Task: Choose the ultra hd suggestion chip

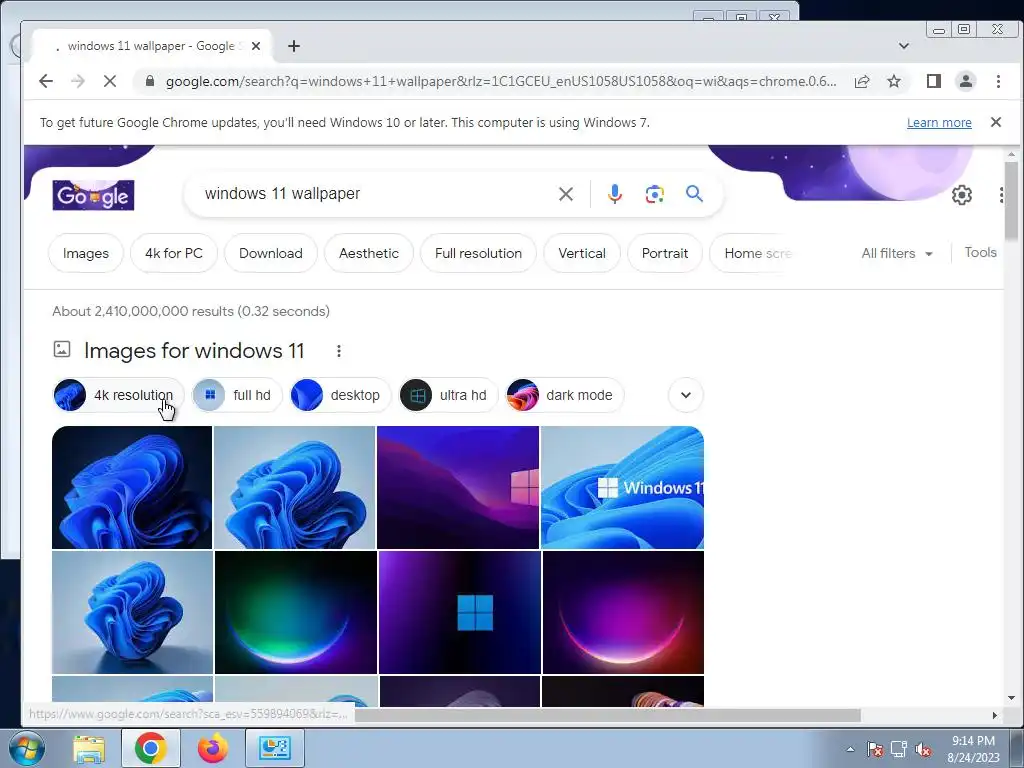Action: pos(449,395)
